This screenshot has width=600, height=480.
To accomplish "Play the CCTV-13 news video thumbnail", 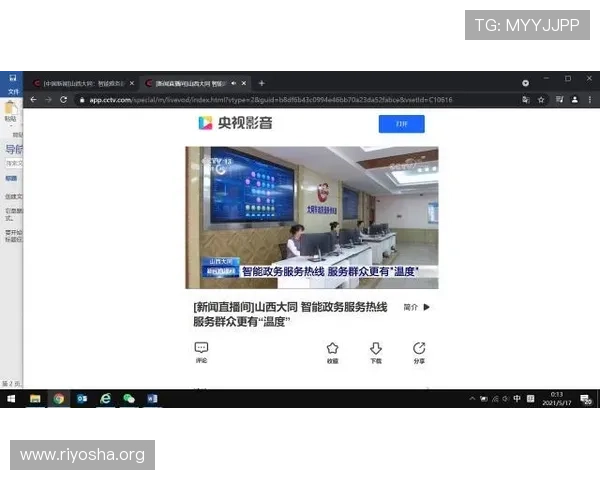I will (x=312, y=217).
